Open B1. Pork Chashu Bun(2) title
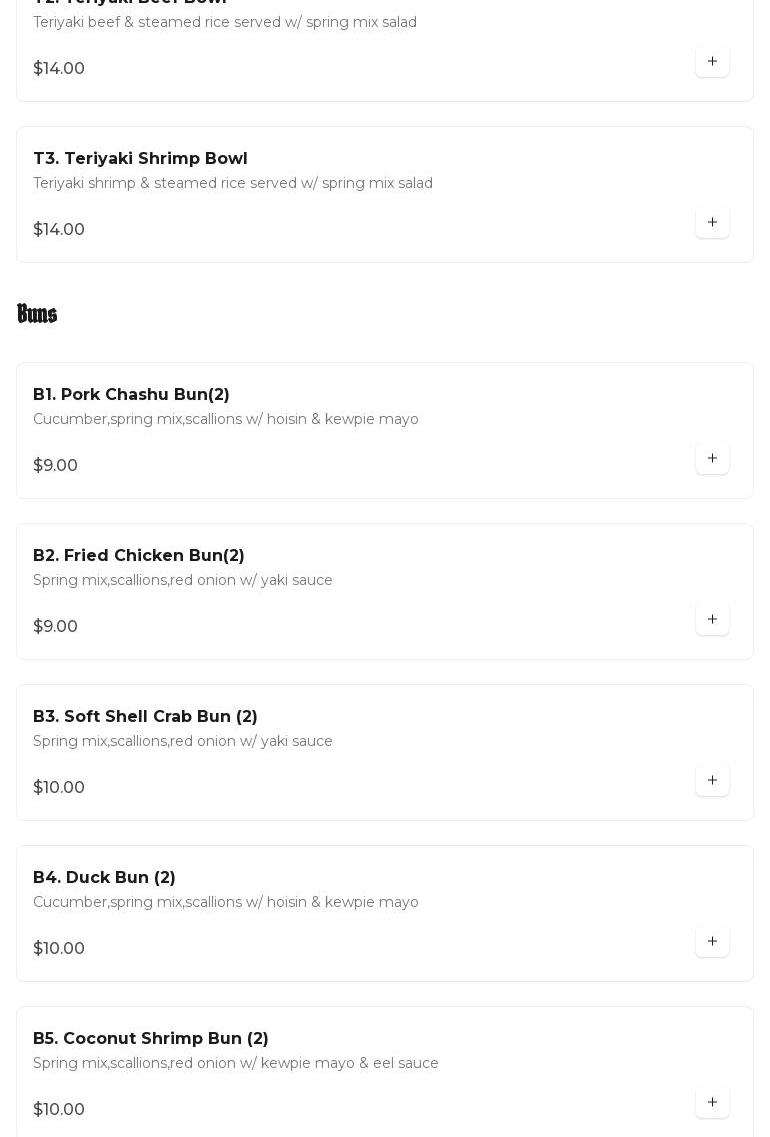This screenshot has height=1137, width=770. pos(131,395)
